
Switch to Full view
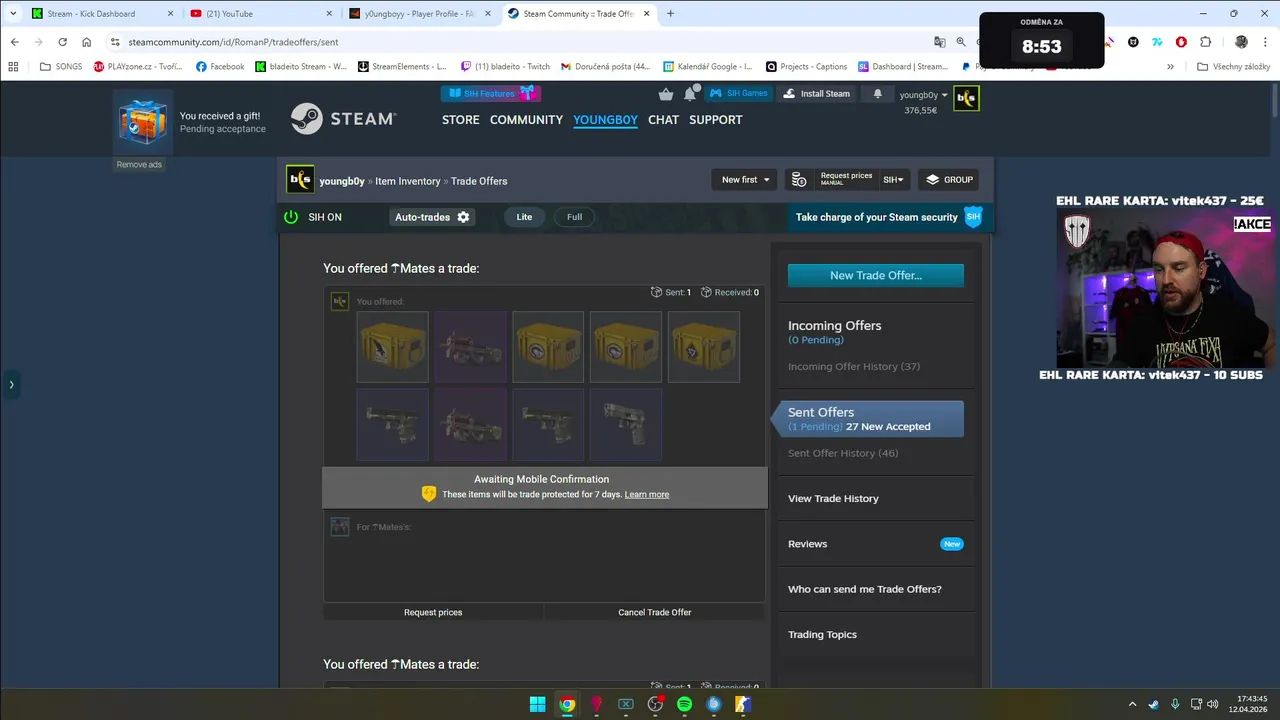point(574,217)
